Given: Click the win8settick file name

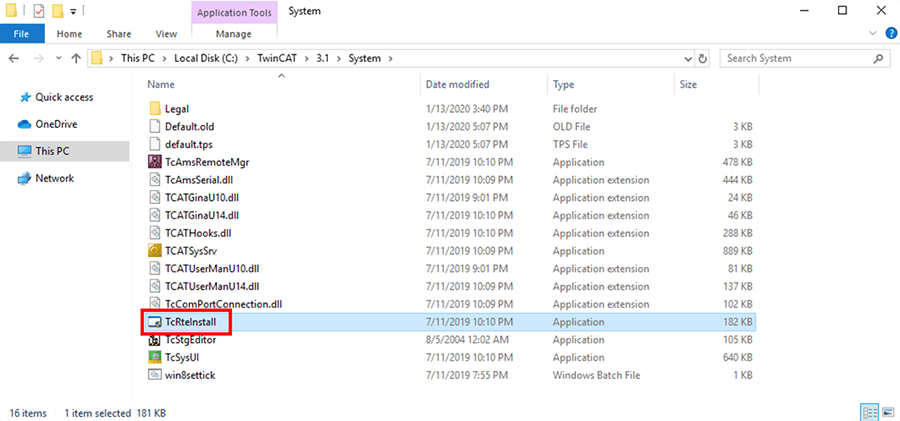Looking at the screenshot, I should point(190,376).
